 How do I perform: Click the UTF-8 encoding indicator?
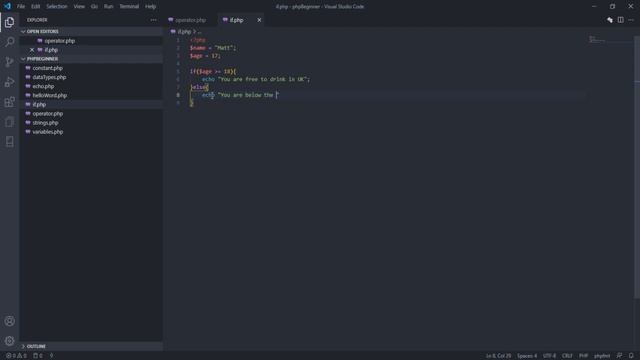[549, 356]
